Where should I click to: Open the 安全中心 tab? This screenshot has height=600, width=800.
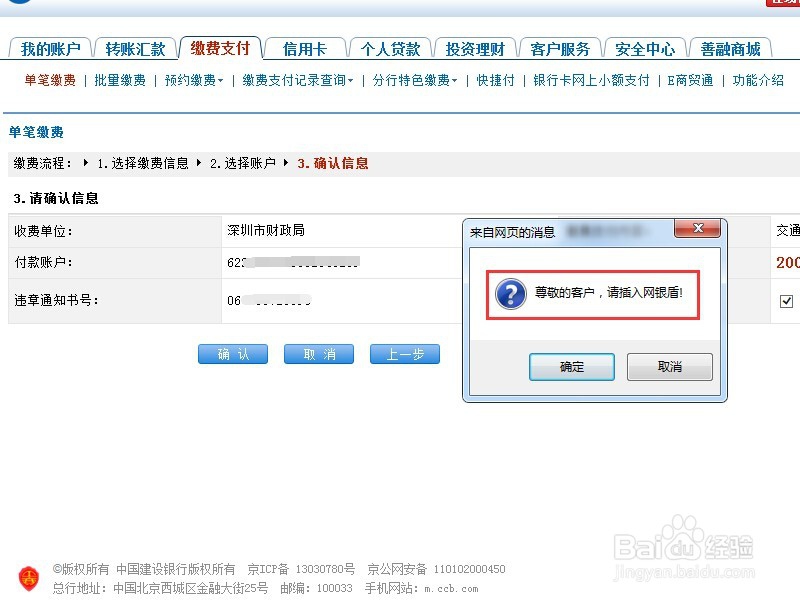pyautogui.click(x=645, y=46)
